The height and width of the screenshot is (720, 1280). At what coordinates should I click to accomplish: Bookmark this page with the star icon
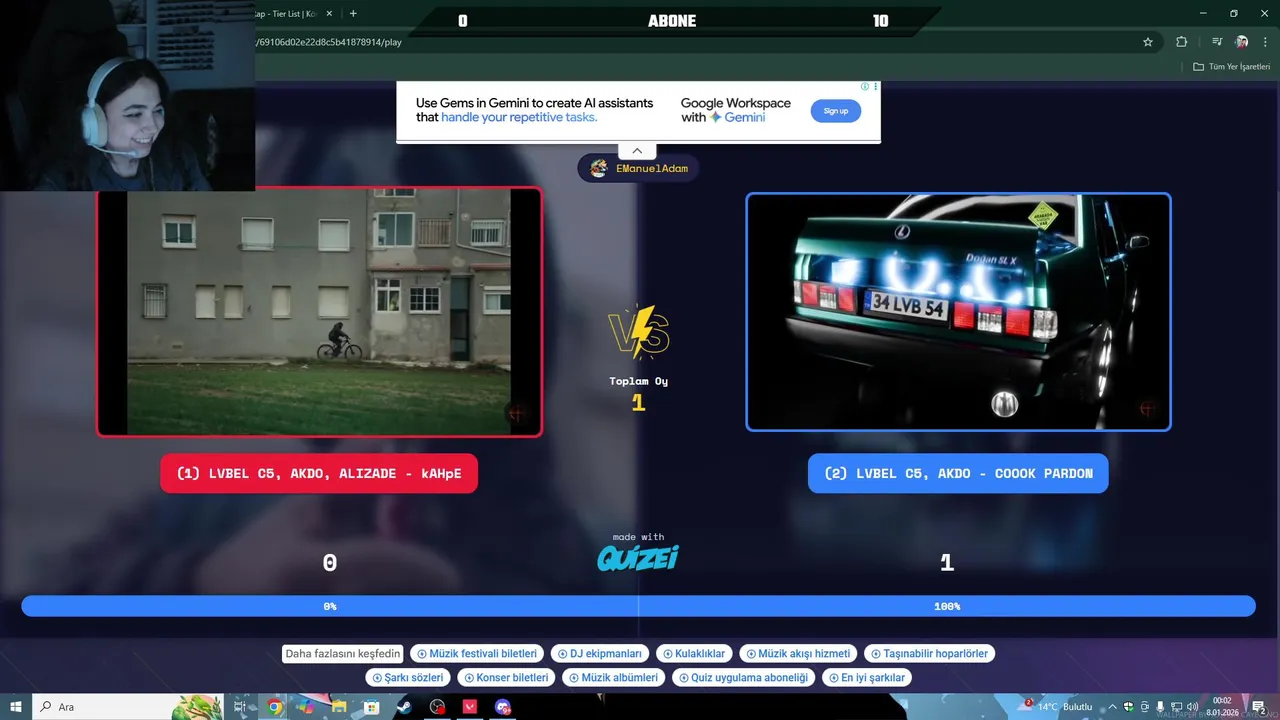click(1148, 42)
